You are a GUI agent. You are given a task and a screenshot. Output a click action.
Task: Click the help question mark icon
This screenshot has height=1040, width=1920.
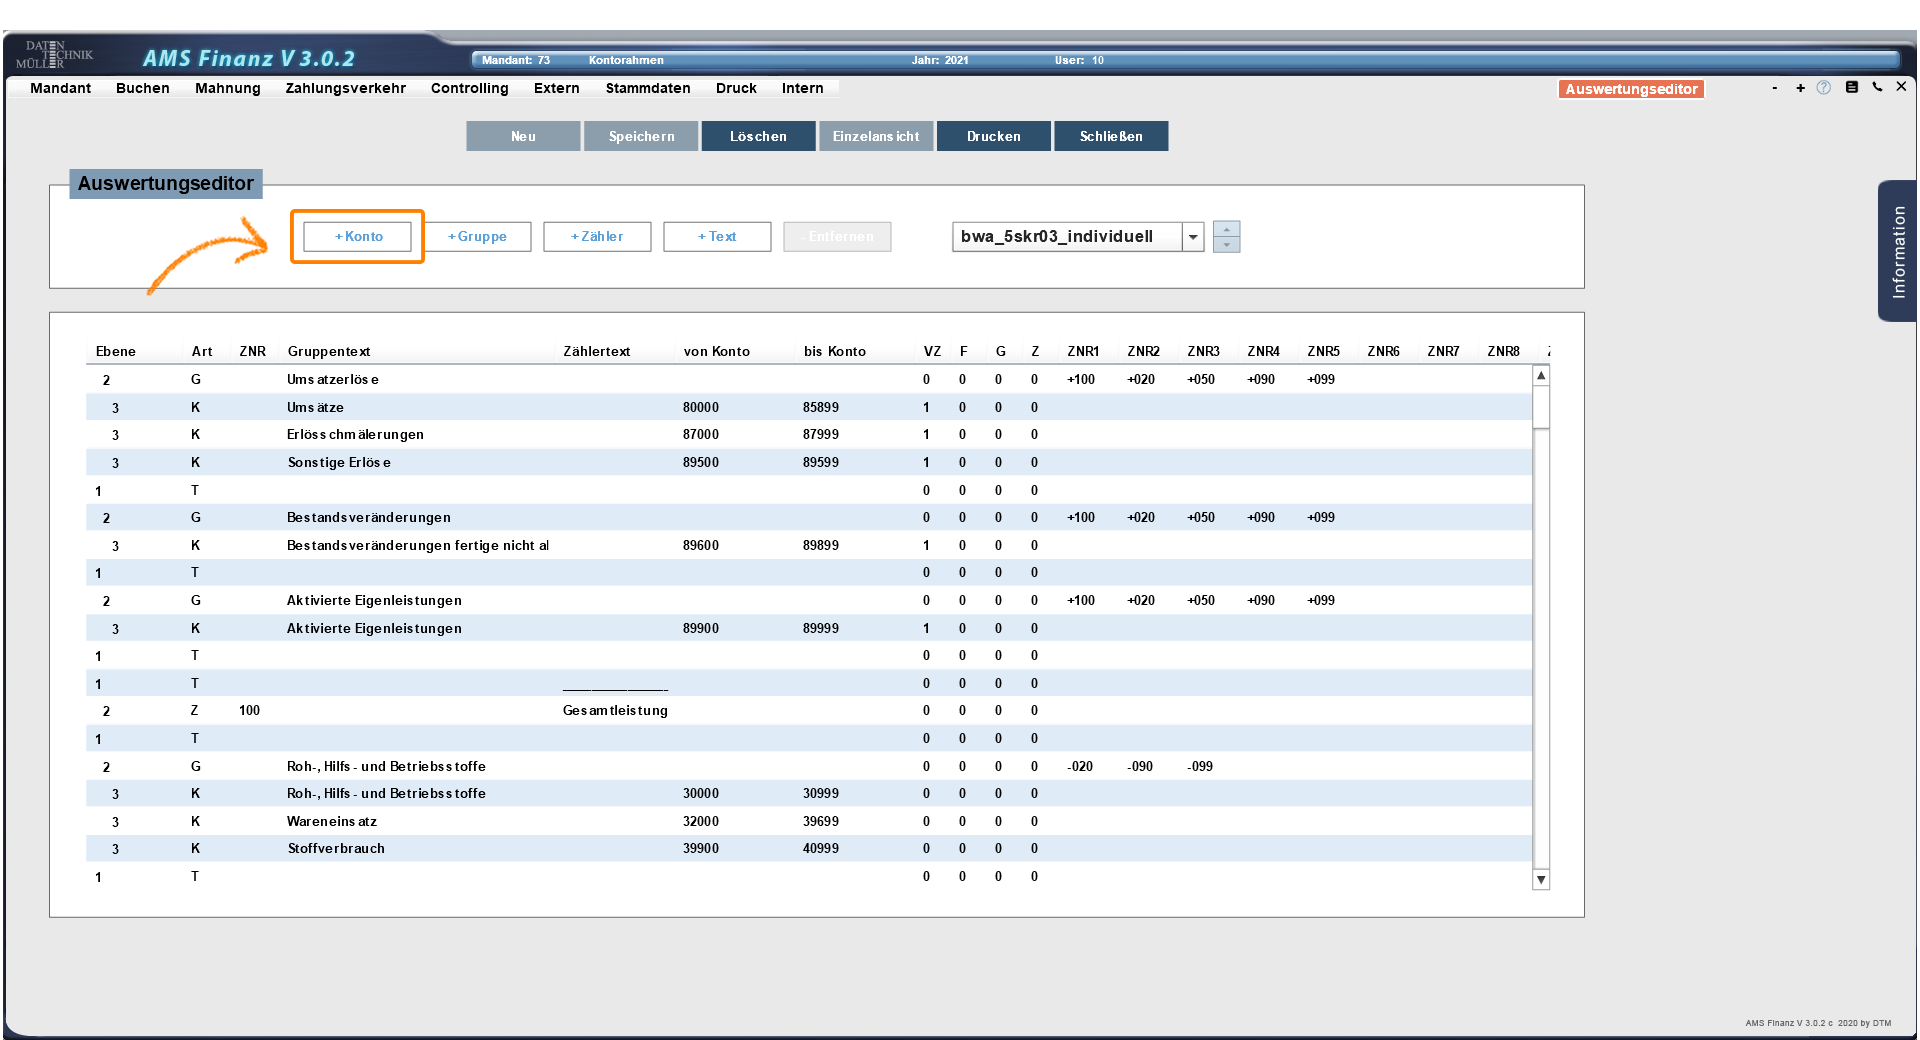(x=1824, y=88)
